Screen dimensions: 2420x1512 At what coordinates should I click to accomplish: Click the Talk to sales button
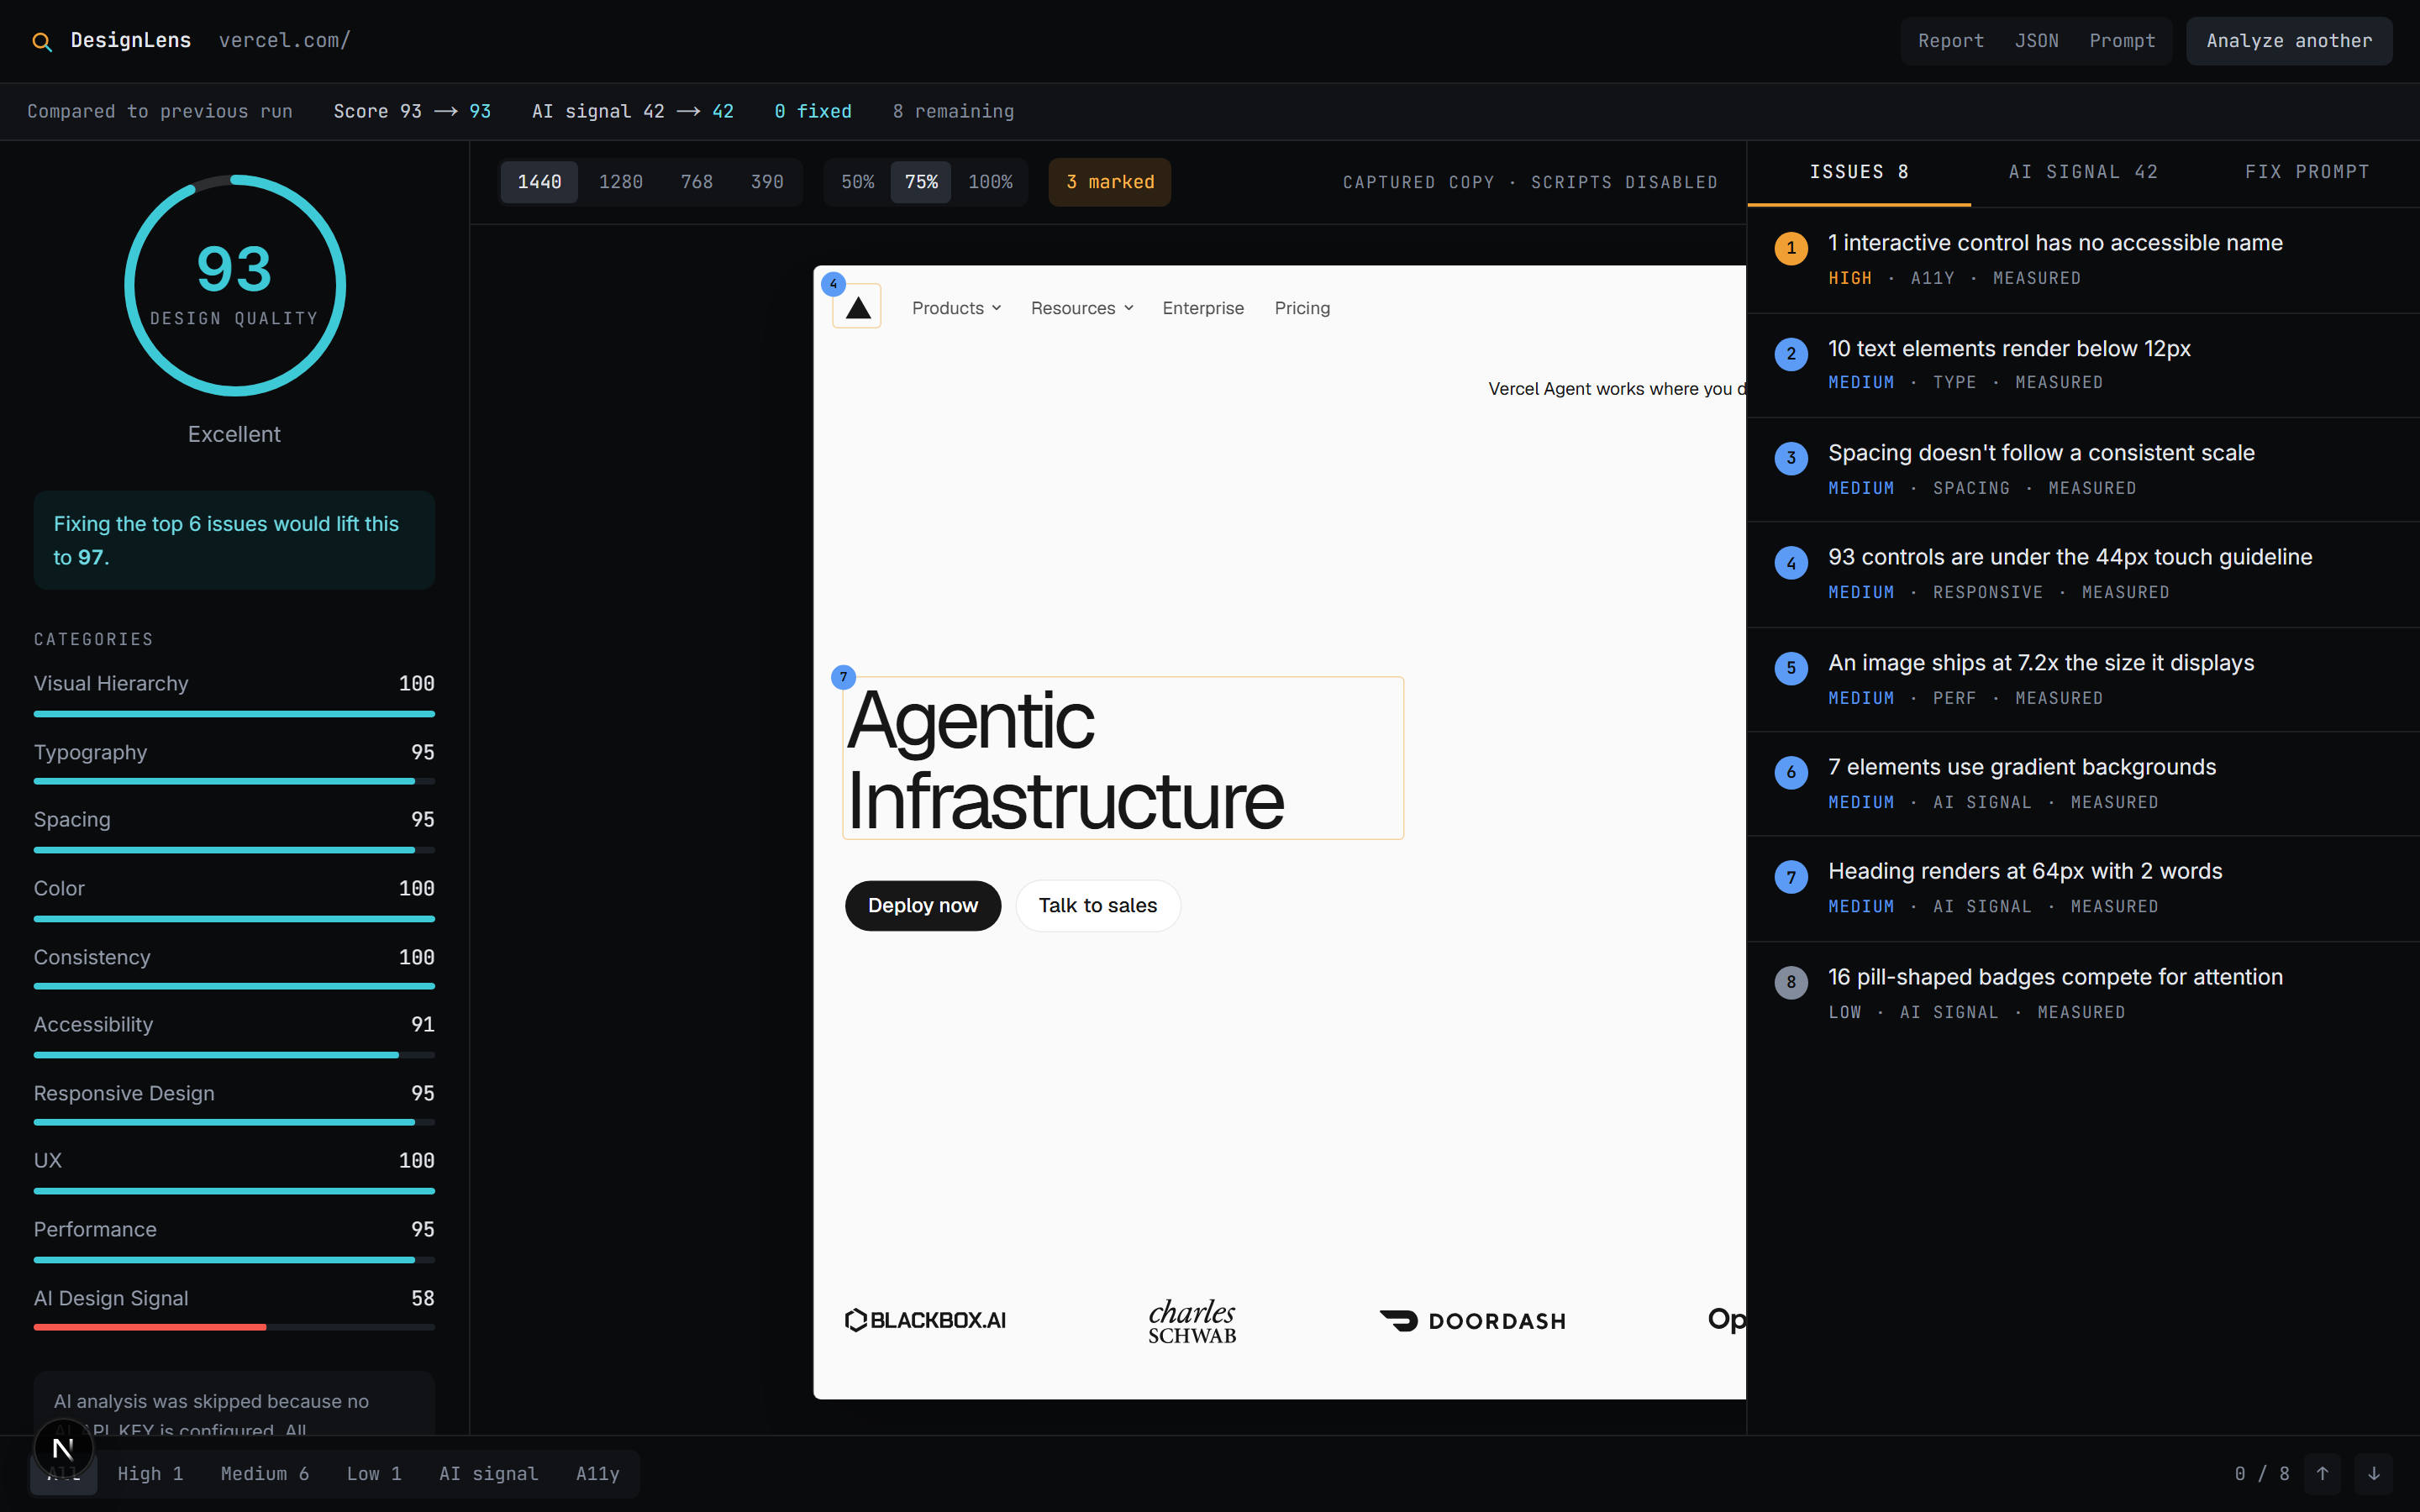1097,905
